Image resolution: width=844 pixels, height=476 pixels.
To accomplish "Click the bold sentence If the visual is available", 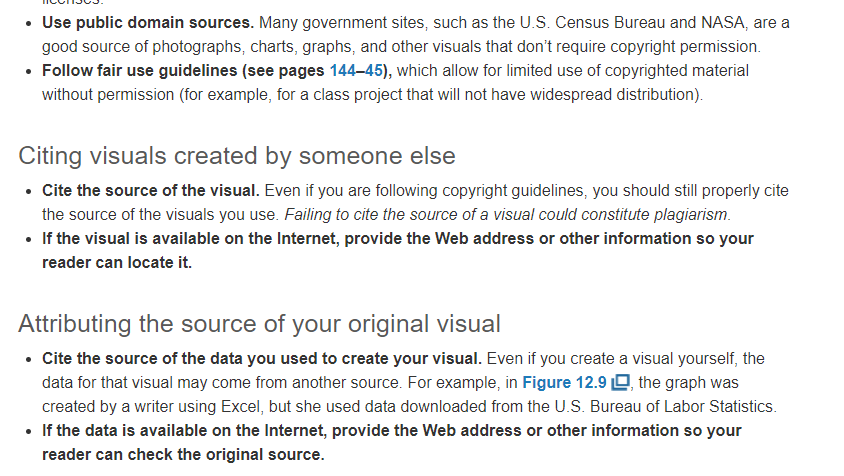I will pos(398,250).
